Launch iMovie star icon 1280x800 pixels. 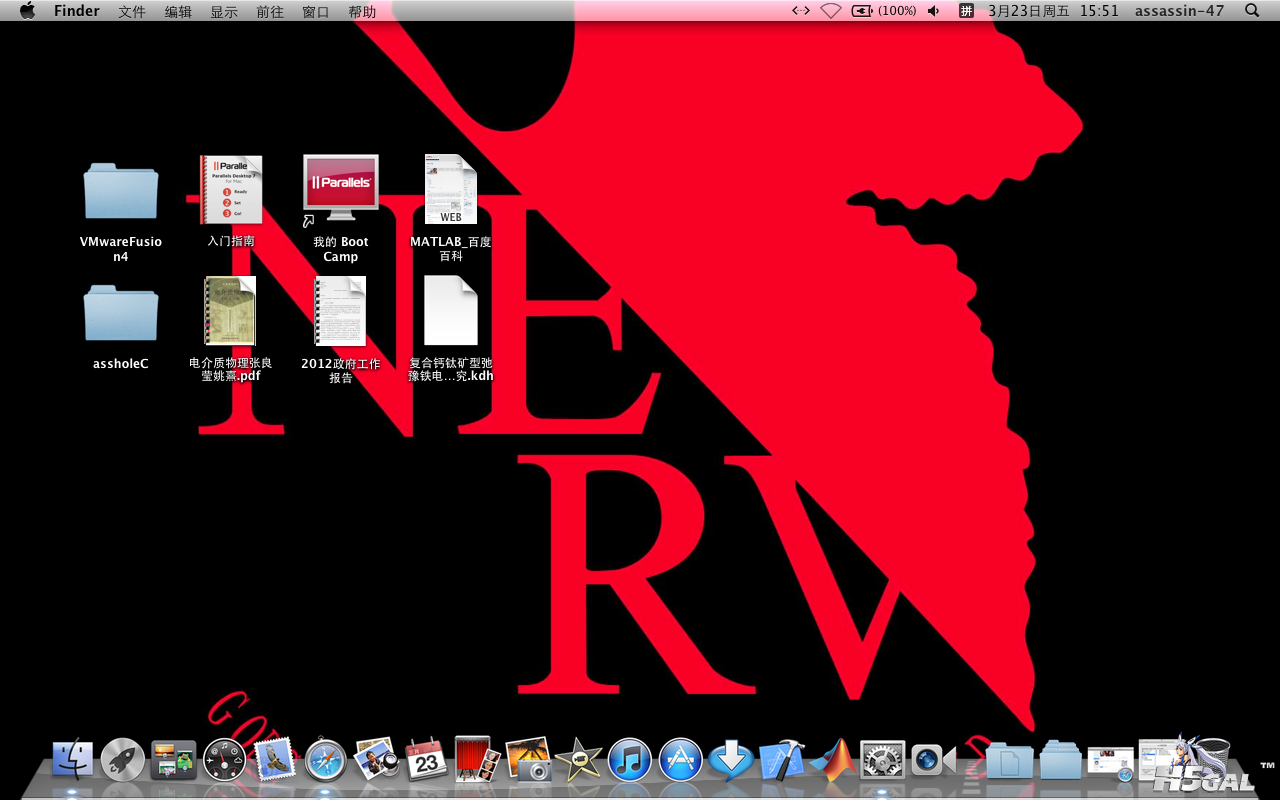click(x=579, y=760)
